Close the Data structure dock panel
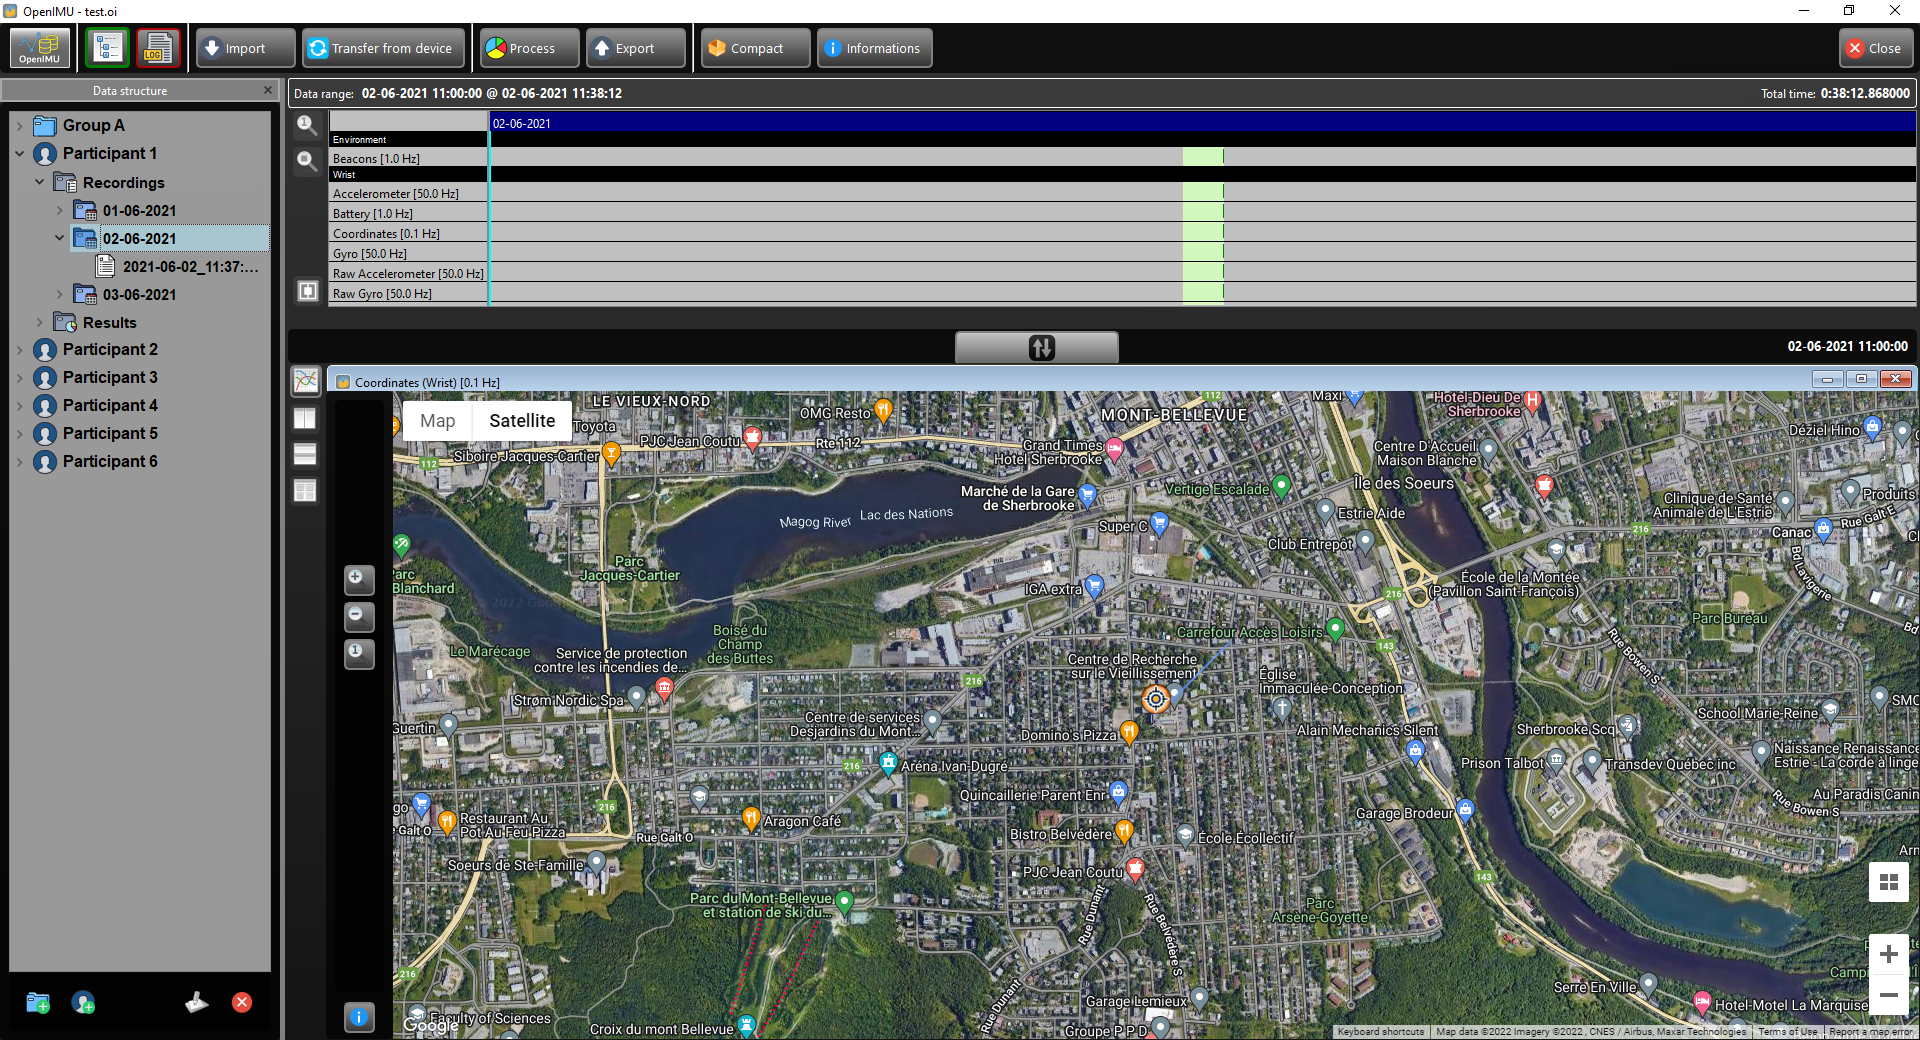The height and width of the screenshot is (1040, 1920). pos(267,90)
